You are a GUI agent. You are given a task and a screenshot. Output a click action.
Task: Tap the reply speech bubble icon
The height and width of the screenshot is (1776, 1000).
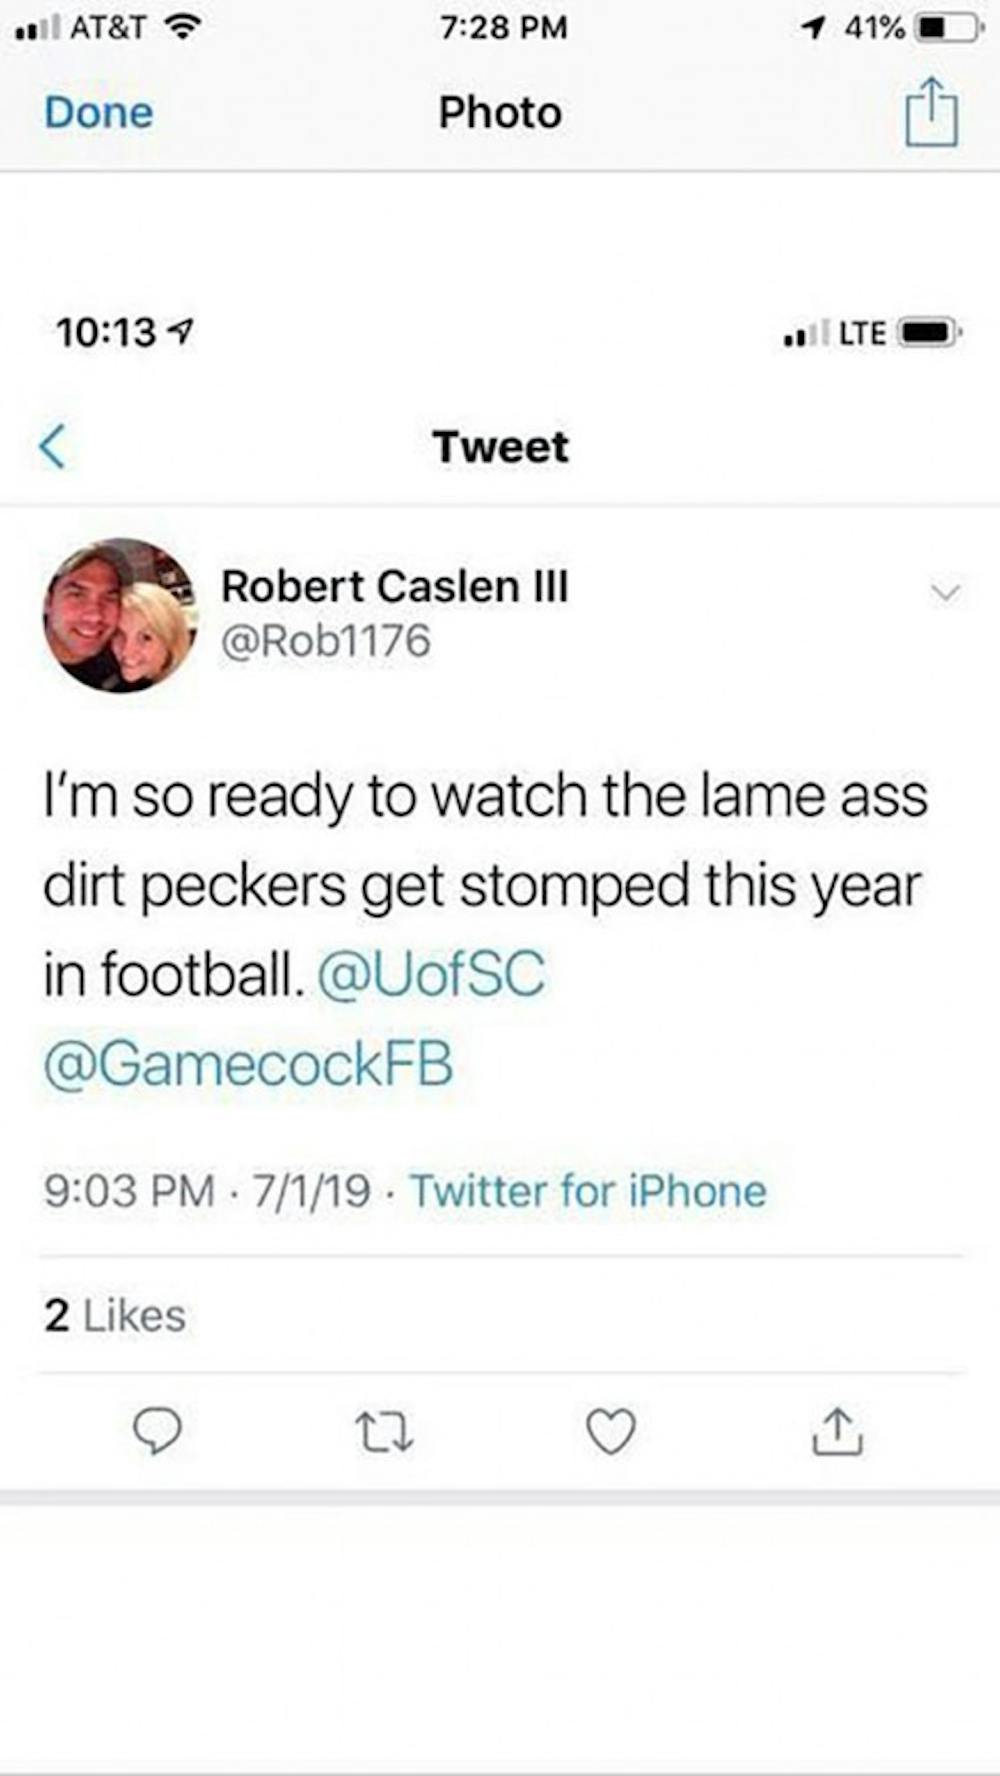[158, 1431]
